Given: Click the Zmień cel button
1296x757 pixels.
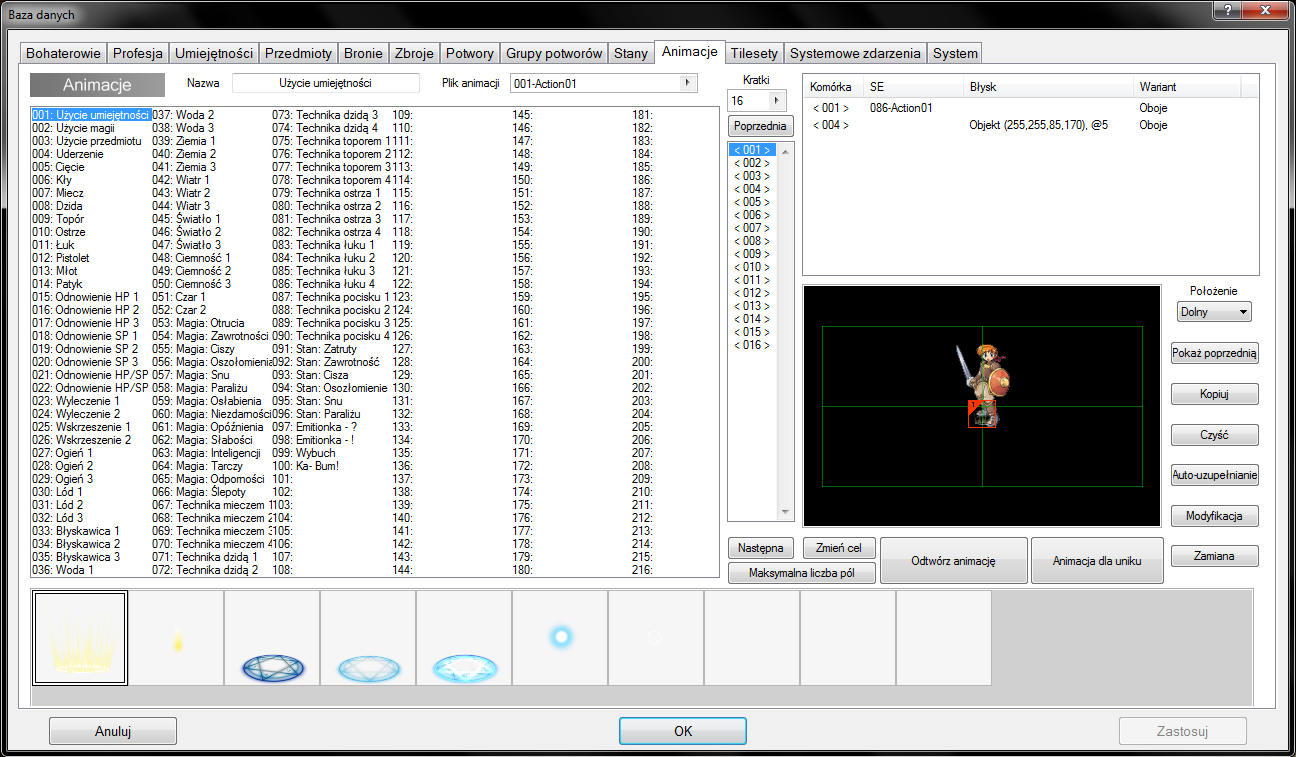Looking at the screenshot, I should click(839, 548).
